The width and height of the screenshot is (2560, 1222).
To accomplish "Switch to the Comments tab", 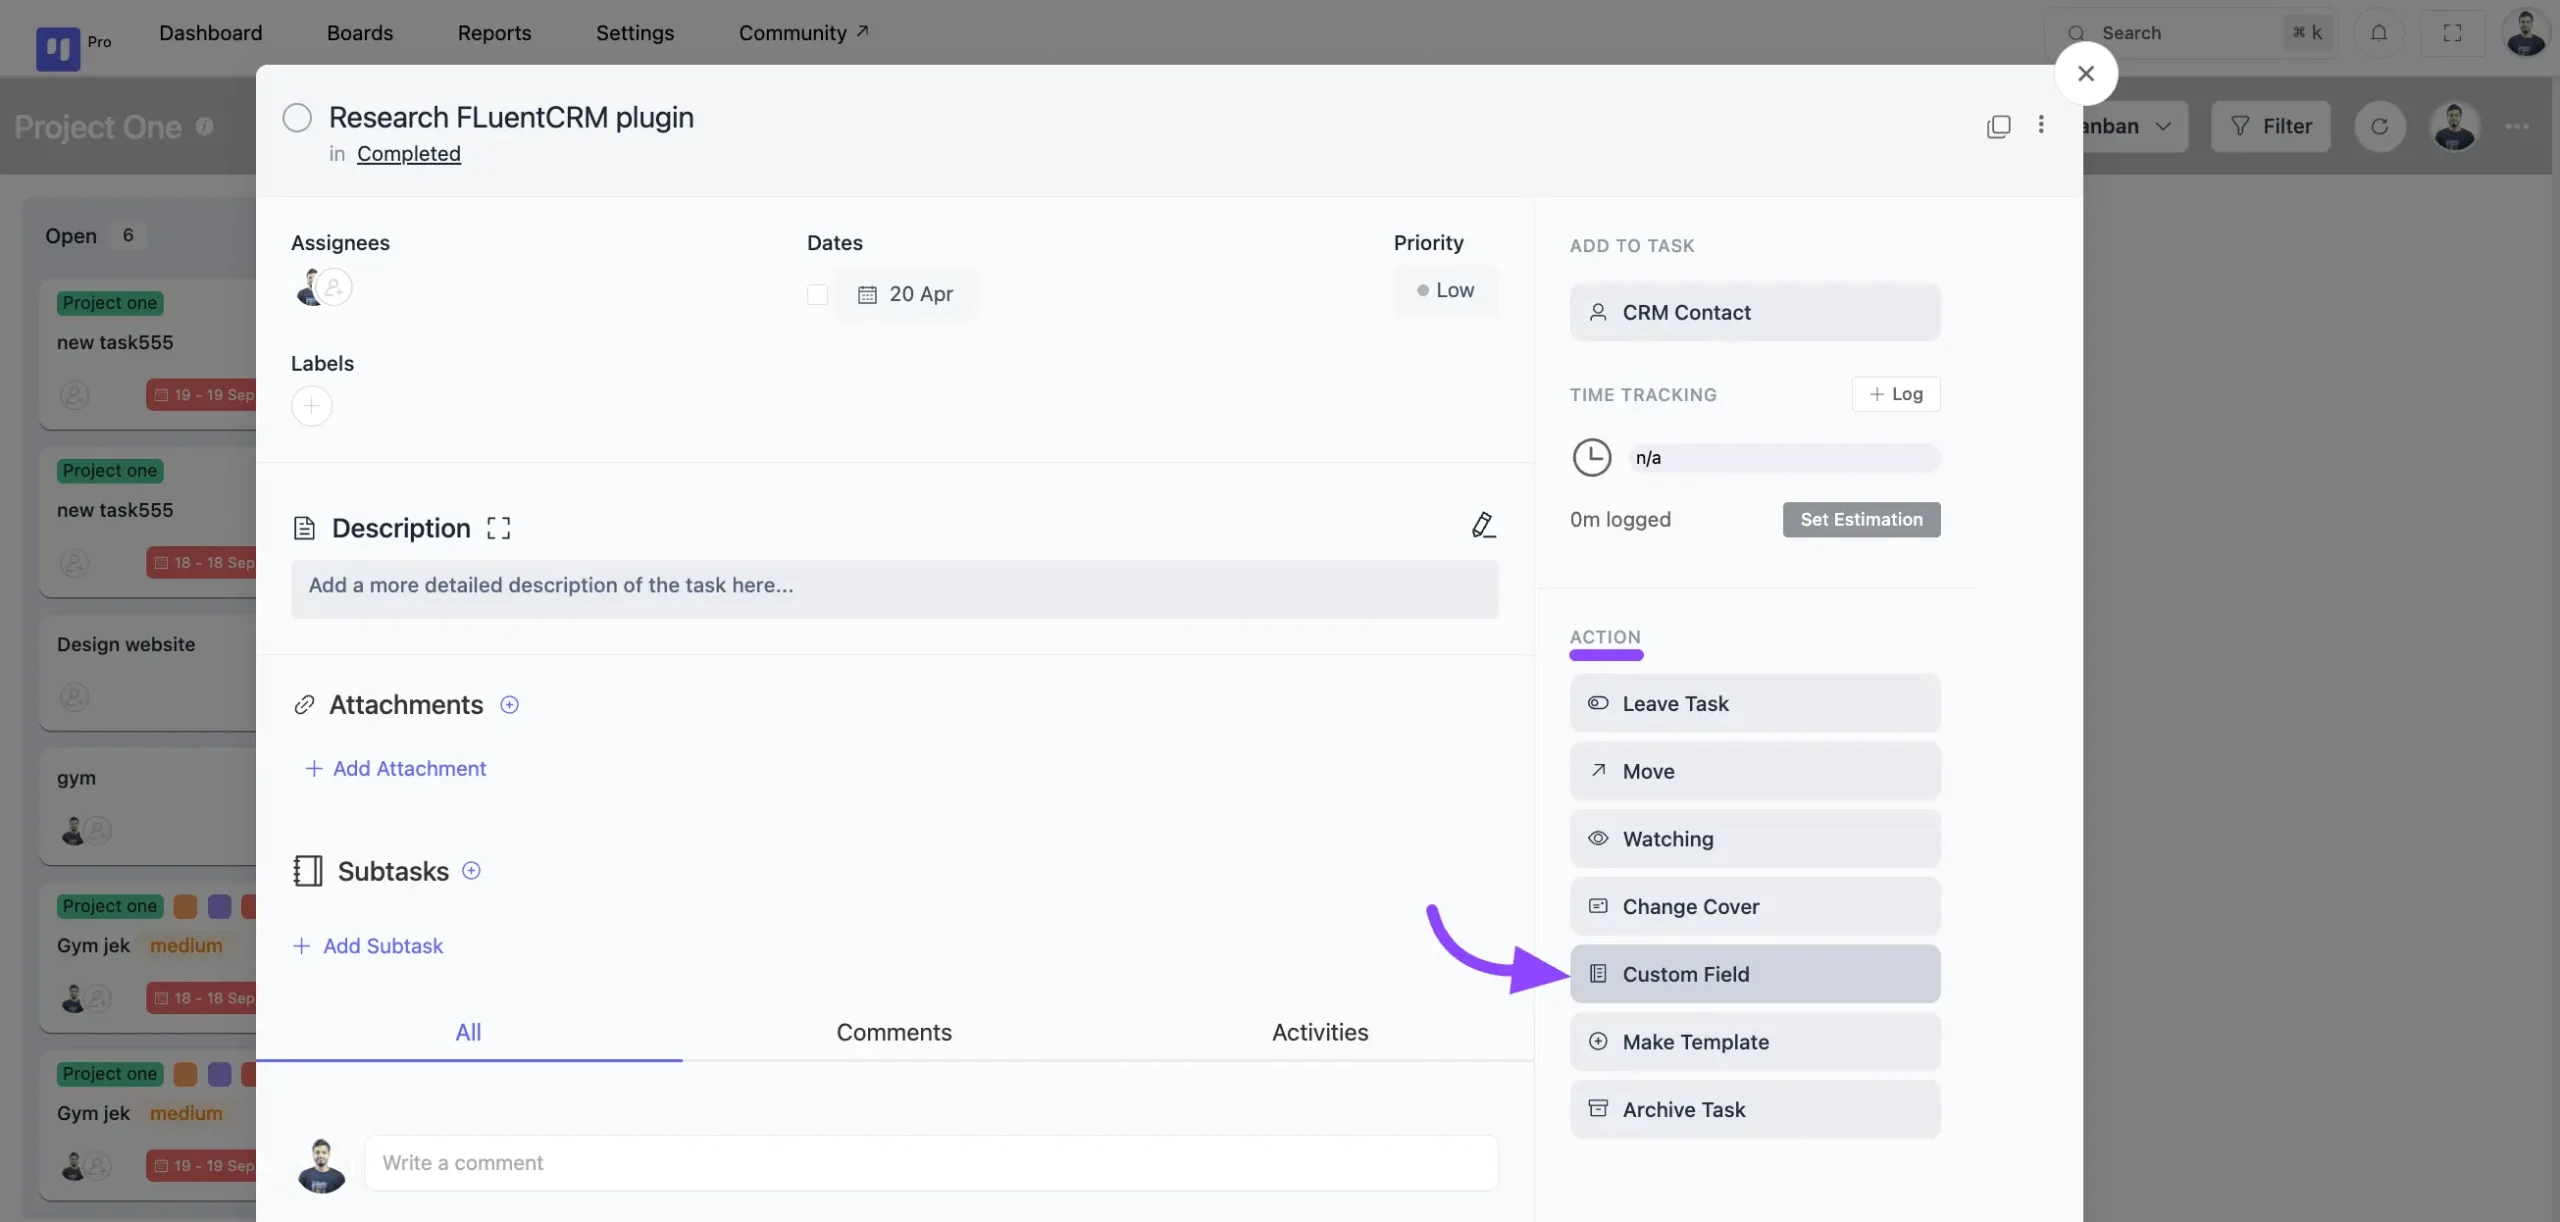I will click(894, 1033).
